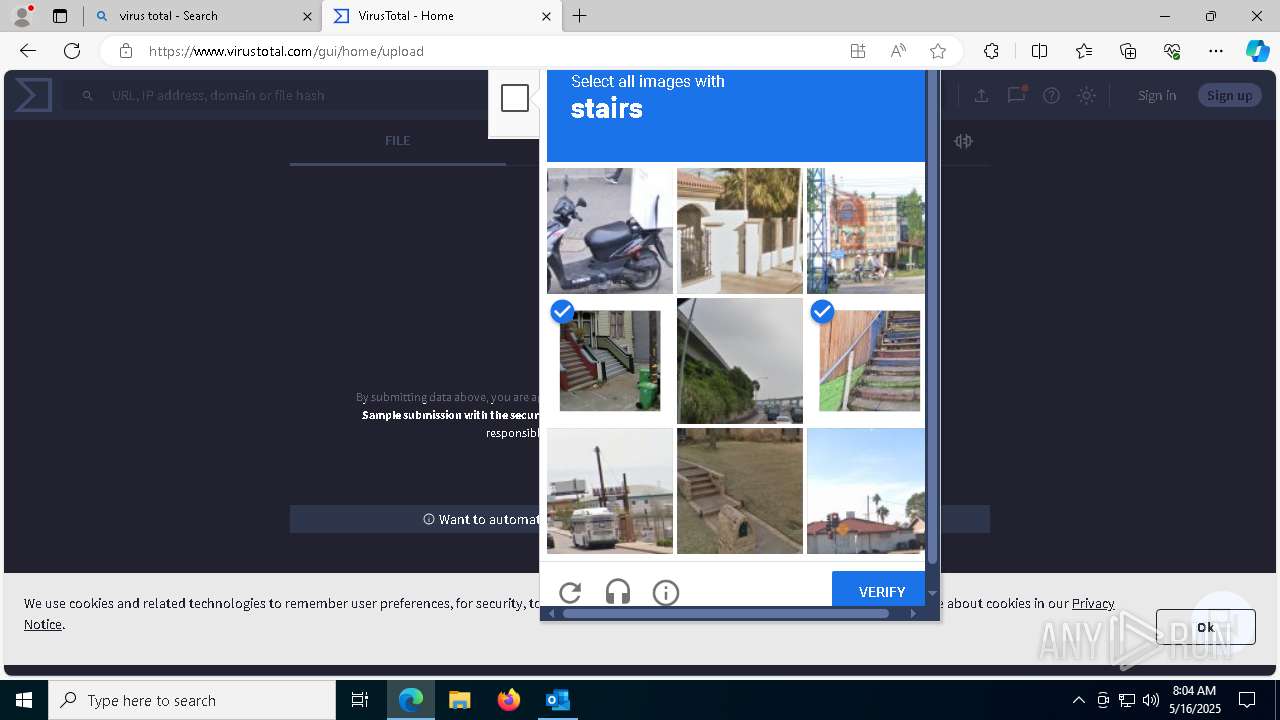Click the address bar URL
Image resolution: width=1280 pixels, height=720 pixels.
(x=286, y=51)
